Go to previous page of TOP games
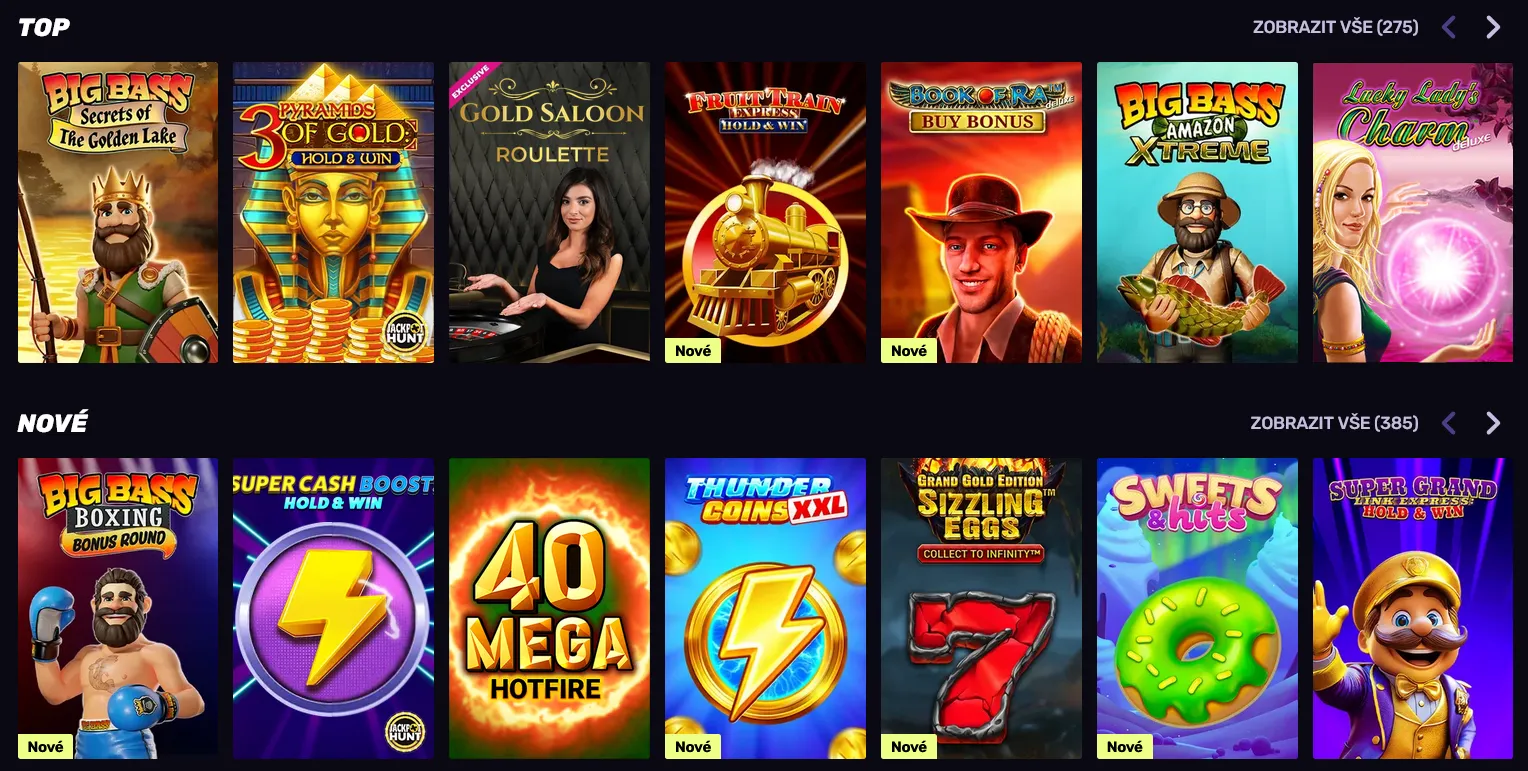The height and width of the screenshot is (771, 1528). click(1449, 27)
